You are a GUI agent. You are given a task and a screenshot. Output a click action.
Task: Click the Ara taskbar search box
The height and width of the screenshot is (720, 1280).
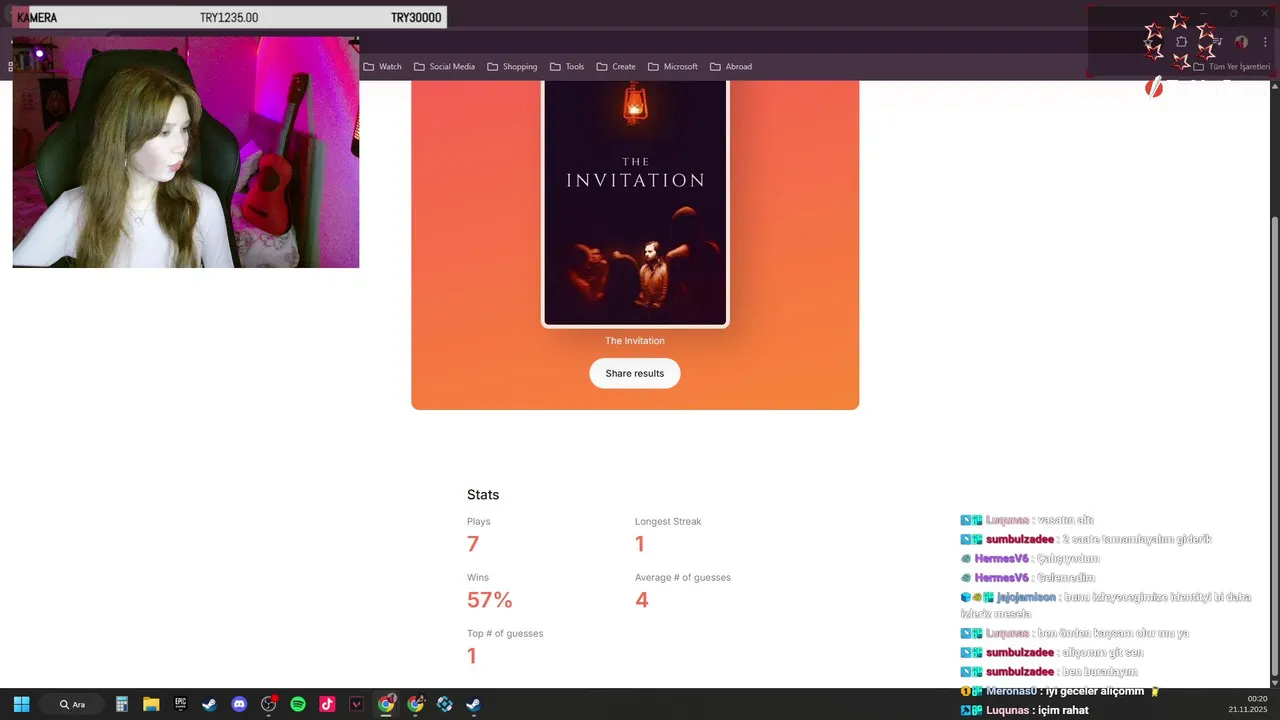click(72, 704)
